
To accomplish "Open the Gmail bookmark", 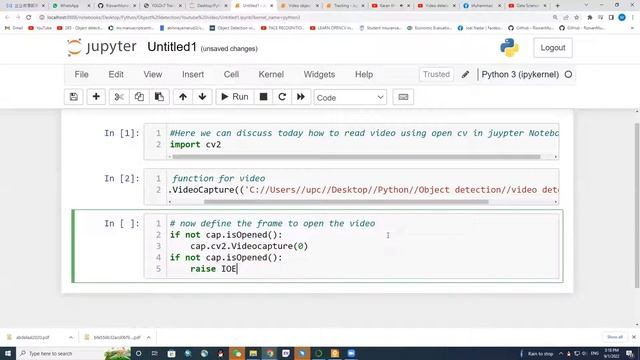I will (x=14, y=28).
